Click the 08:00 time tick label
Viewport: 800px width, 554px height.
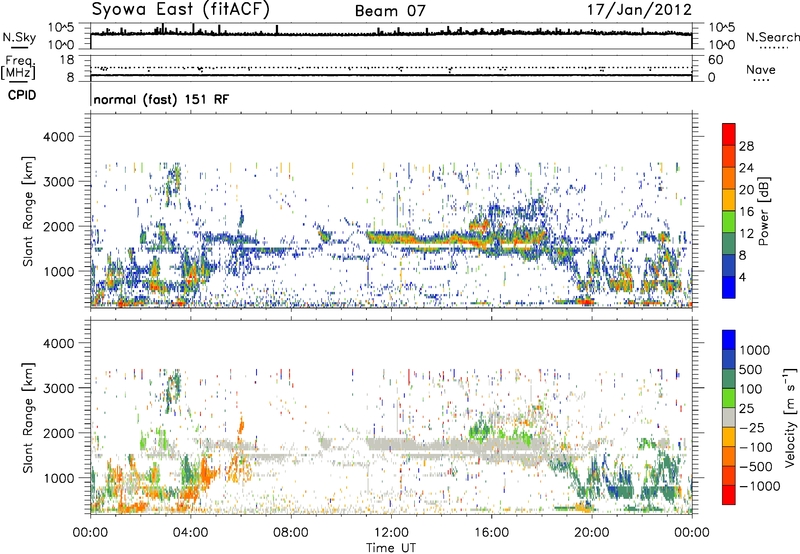click(x=291, y=533)
